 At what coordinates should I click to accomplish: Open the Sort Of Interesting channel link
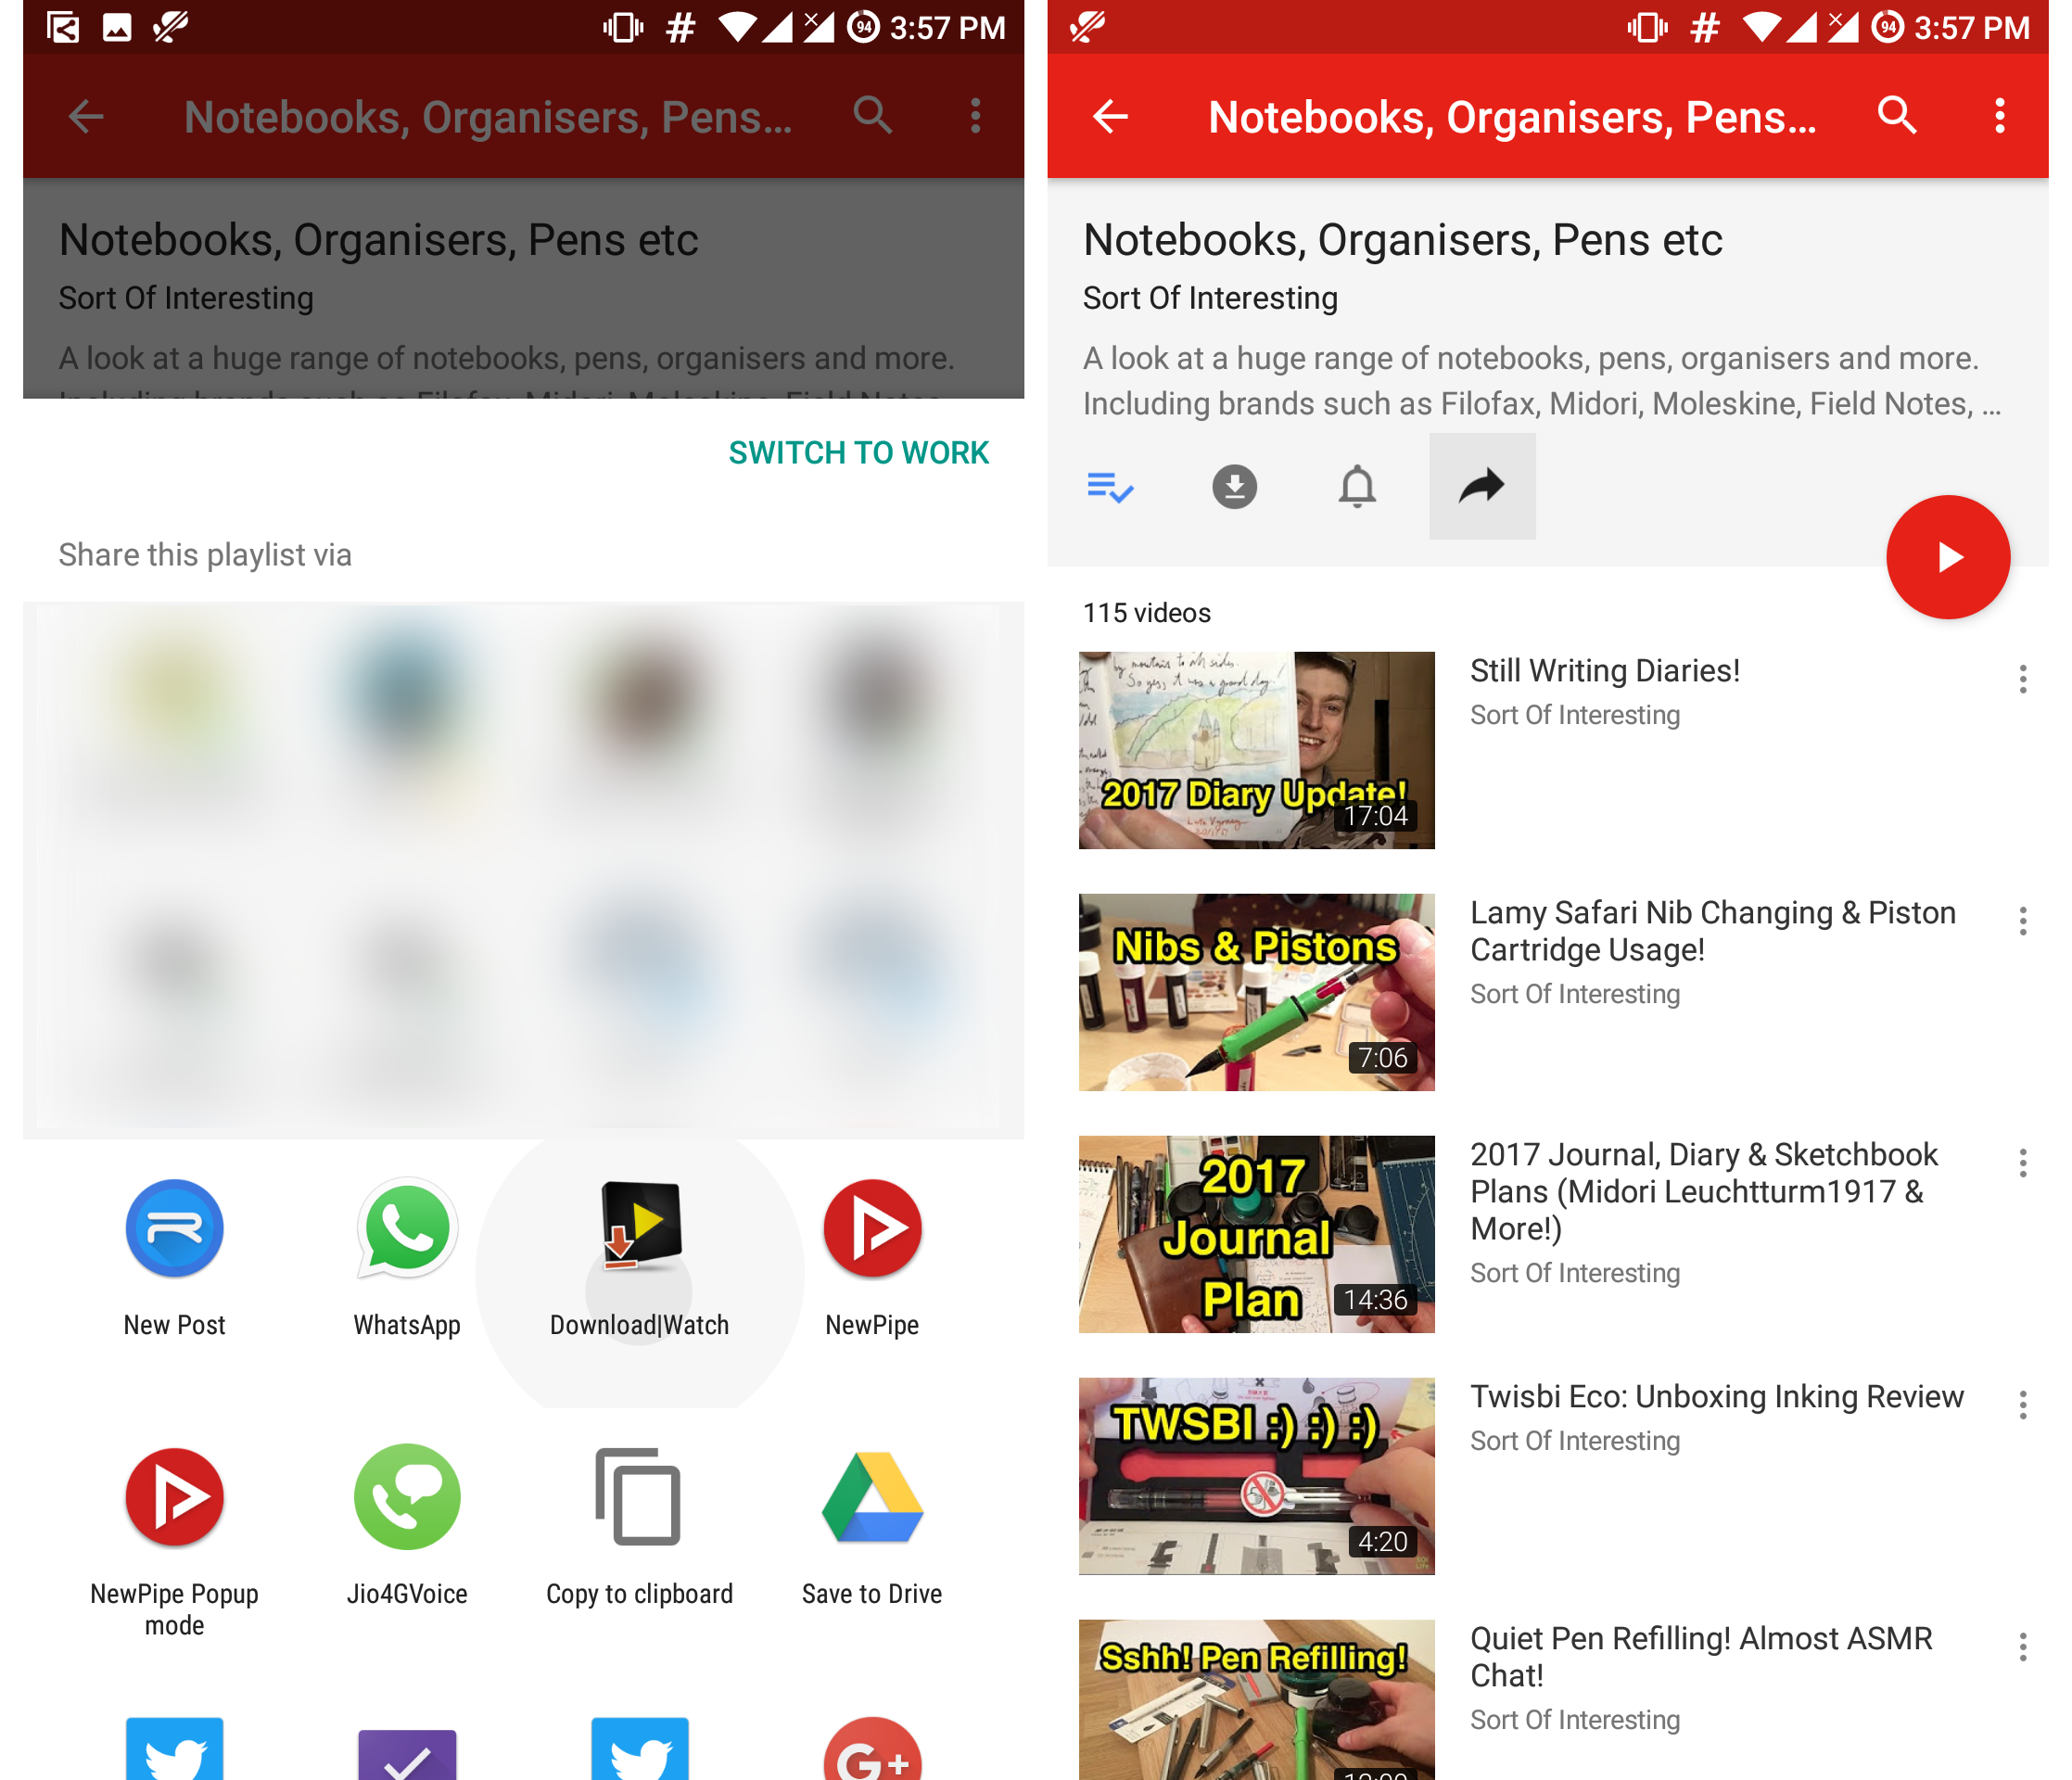pos(1209,297)
